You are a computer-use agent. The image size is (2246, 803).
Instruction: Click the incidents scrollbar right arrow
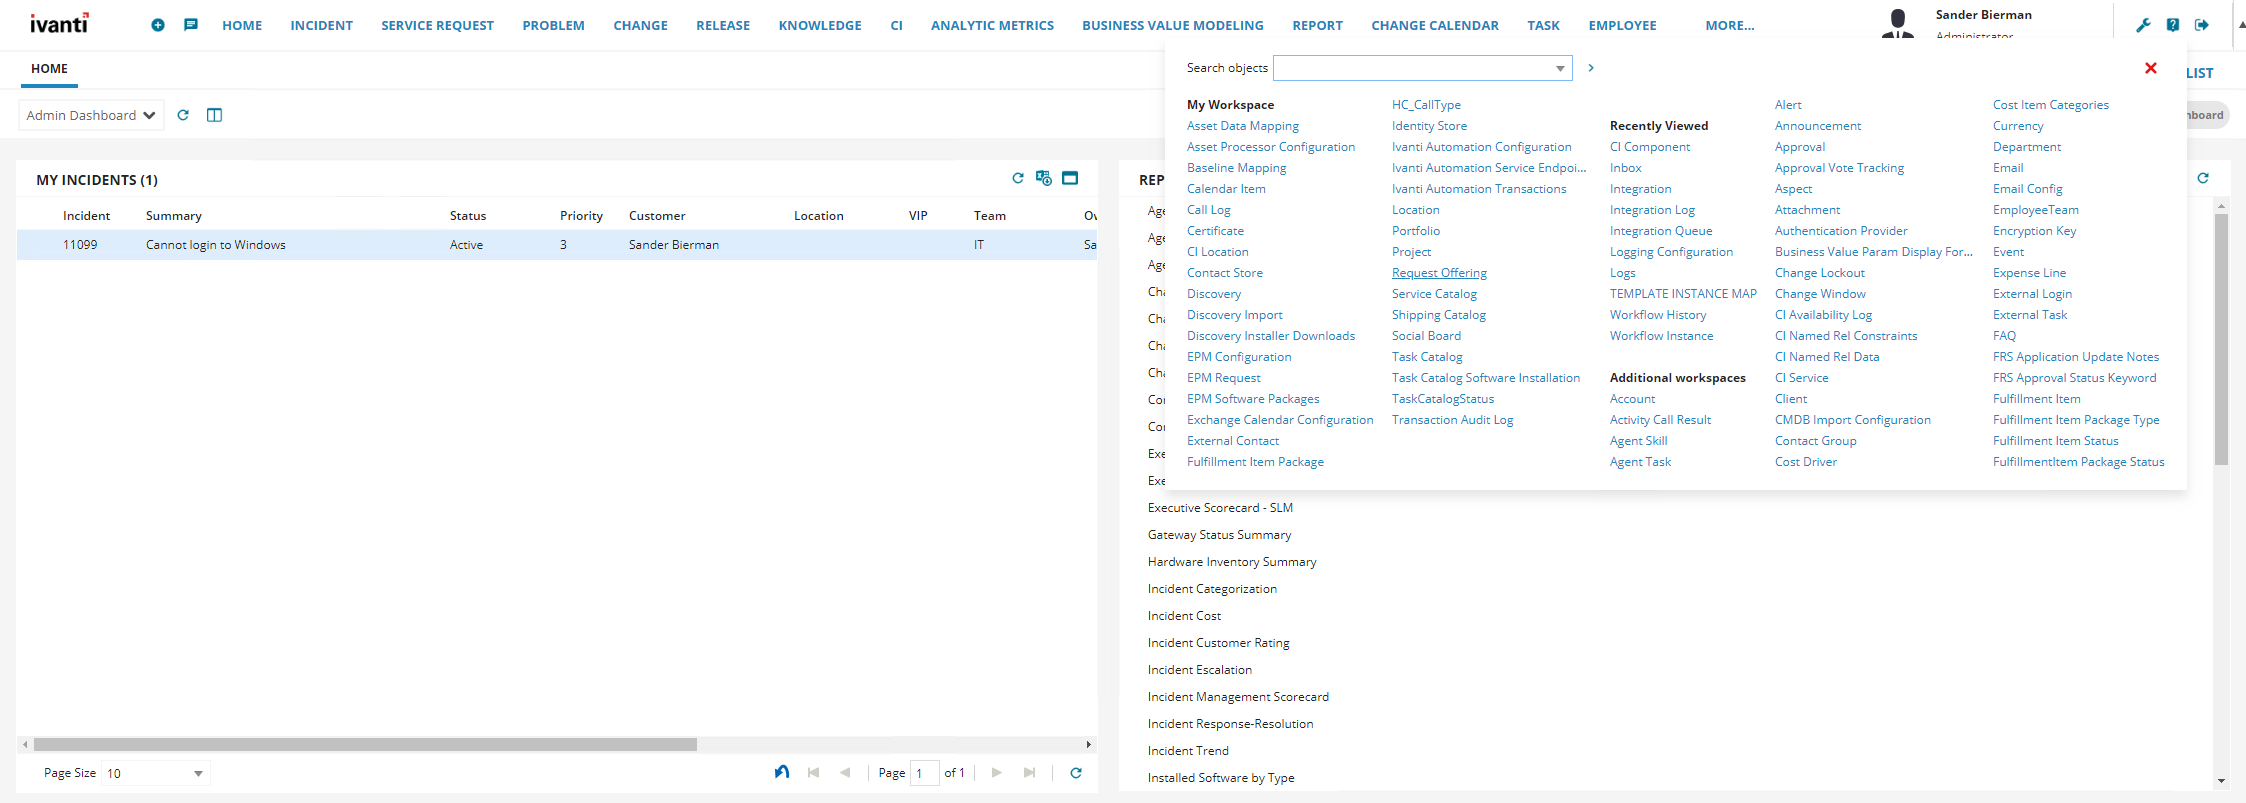coord(1088,744)
